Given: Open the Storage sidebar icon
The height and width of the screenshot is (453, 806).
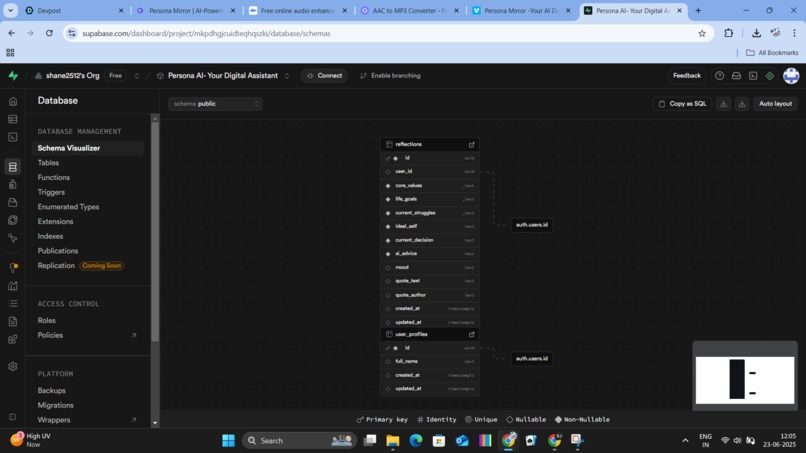Looking at the screenshot, I should pos(13,203).
